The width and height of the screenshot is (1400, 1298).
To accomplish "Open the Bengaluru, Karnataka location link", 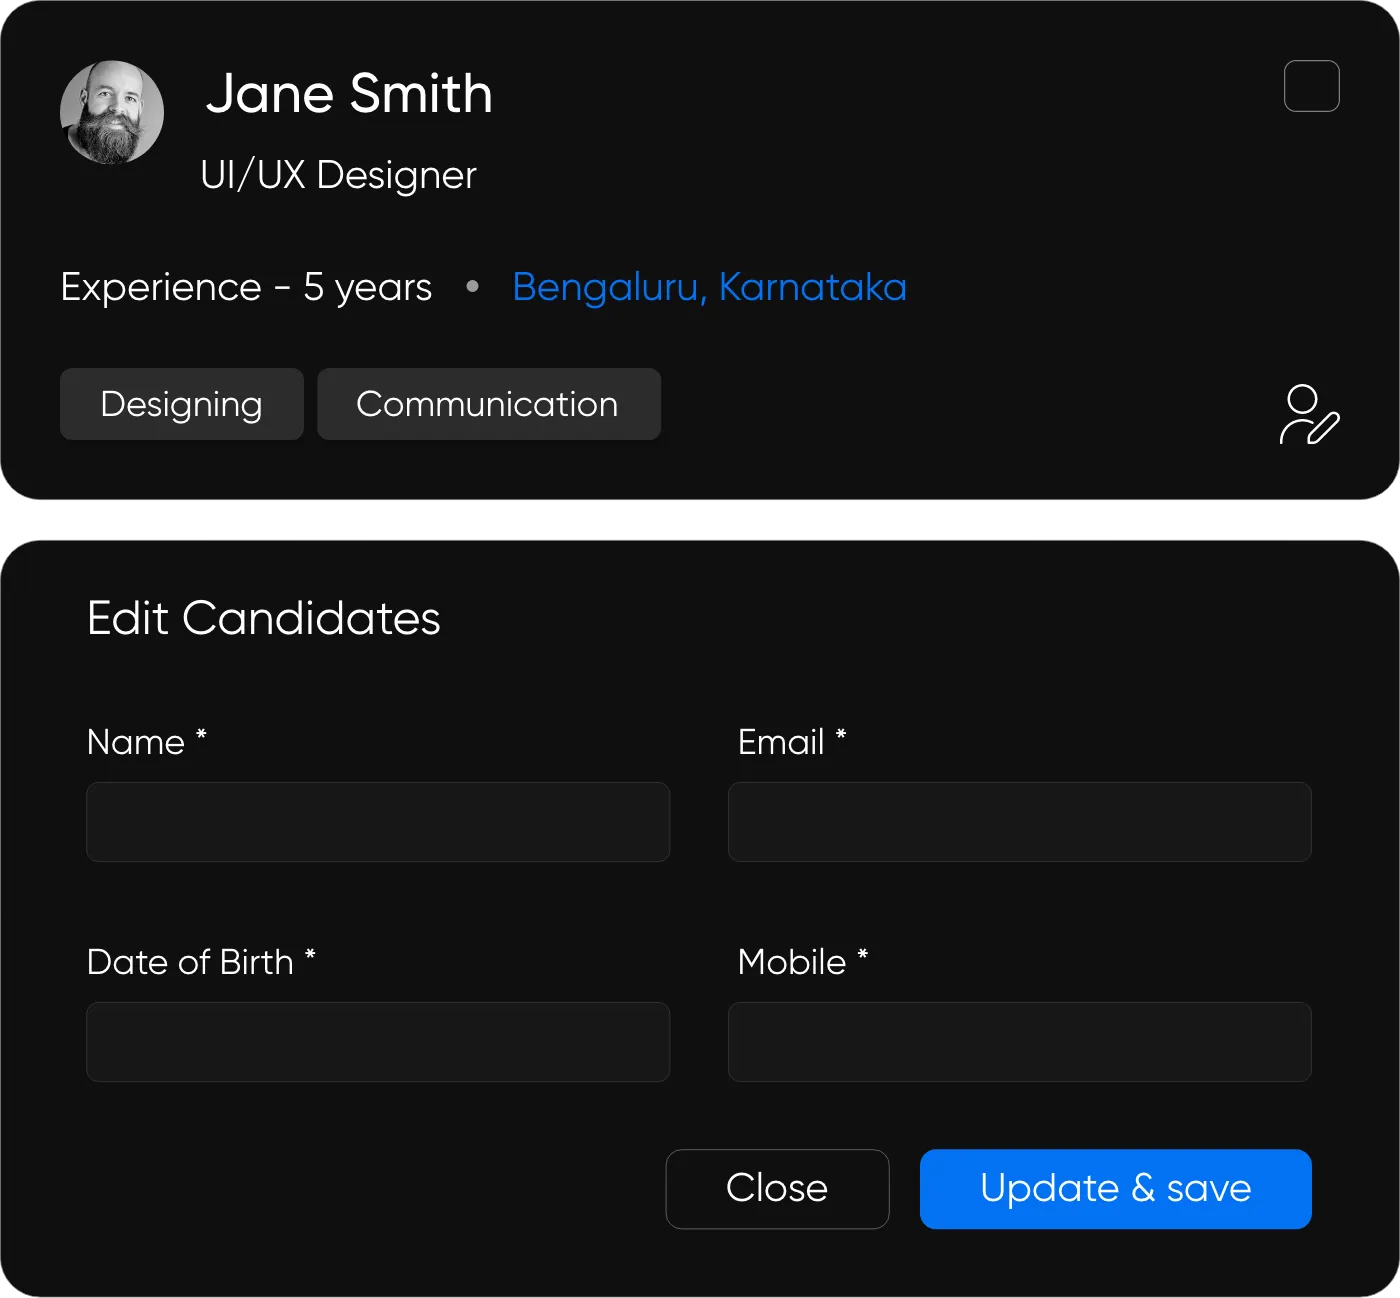I will click(709, 287).
